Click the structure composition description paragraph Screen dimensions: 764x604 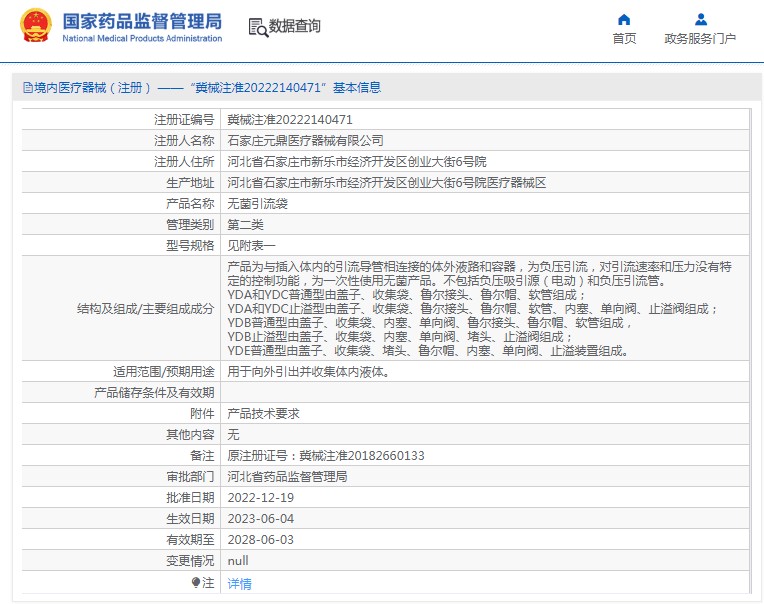(x=479, y=308)
